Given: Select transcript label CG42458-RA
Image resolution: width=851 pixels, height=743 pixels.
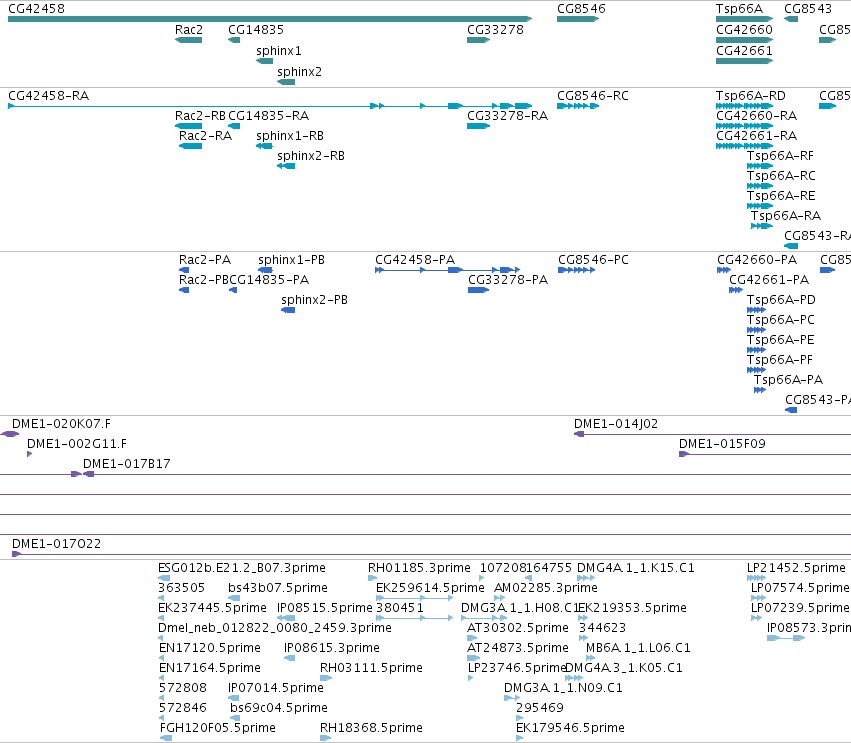Looking at the screenshot, I should [x=48, y=96].
